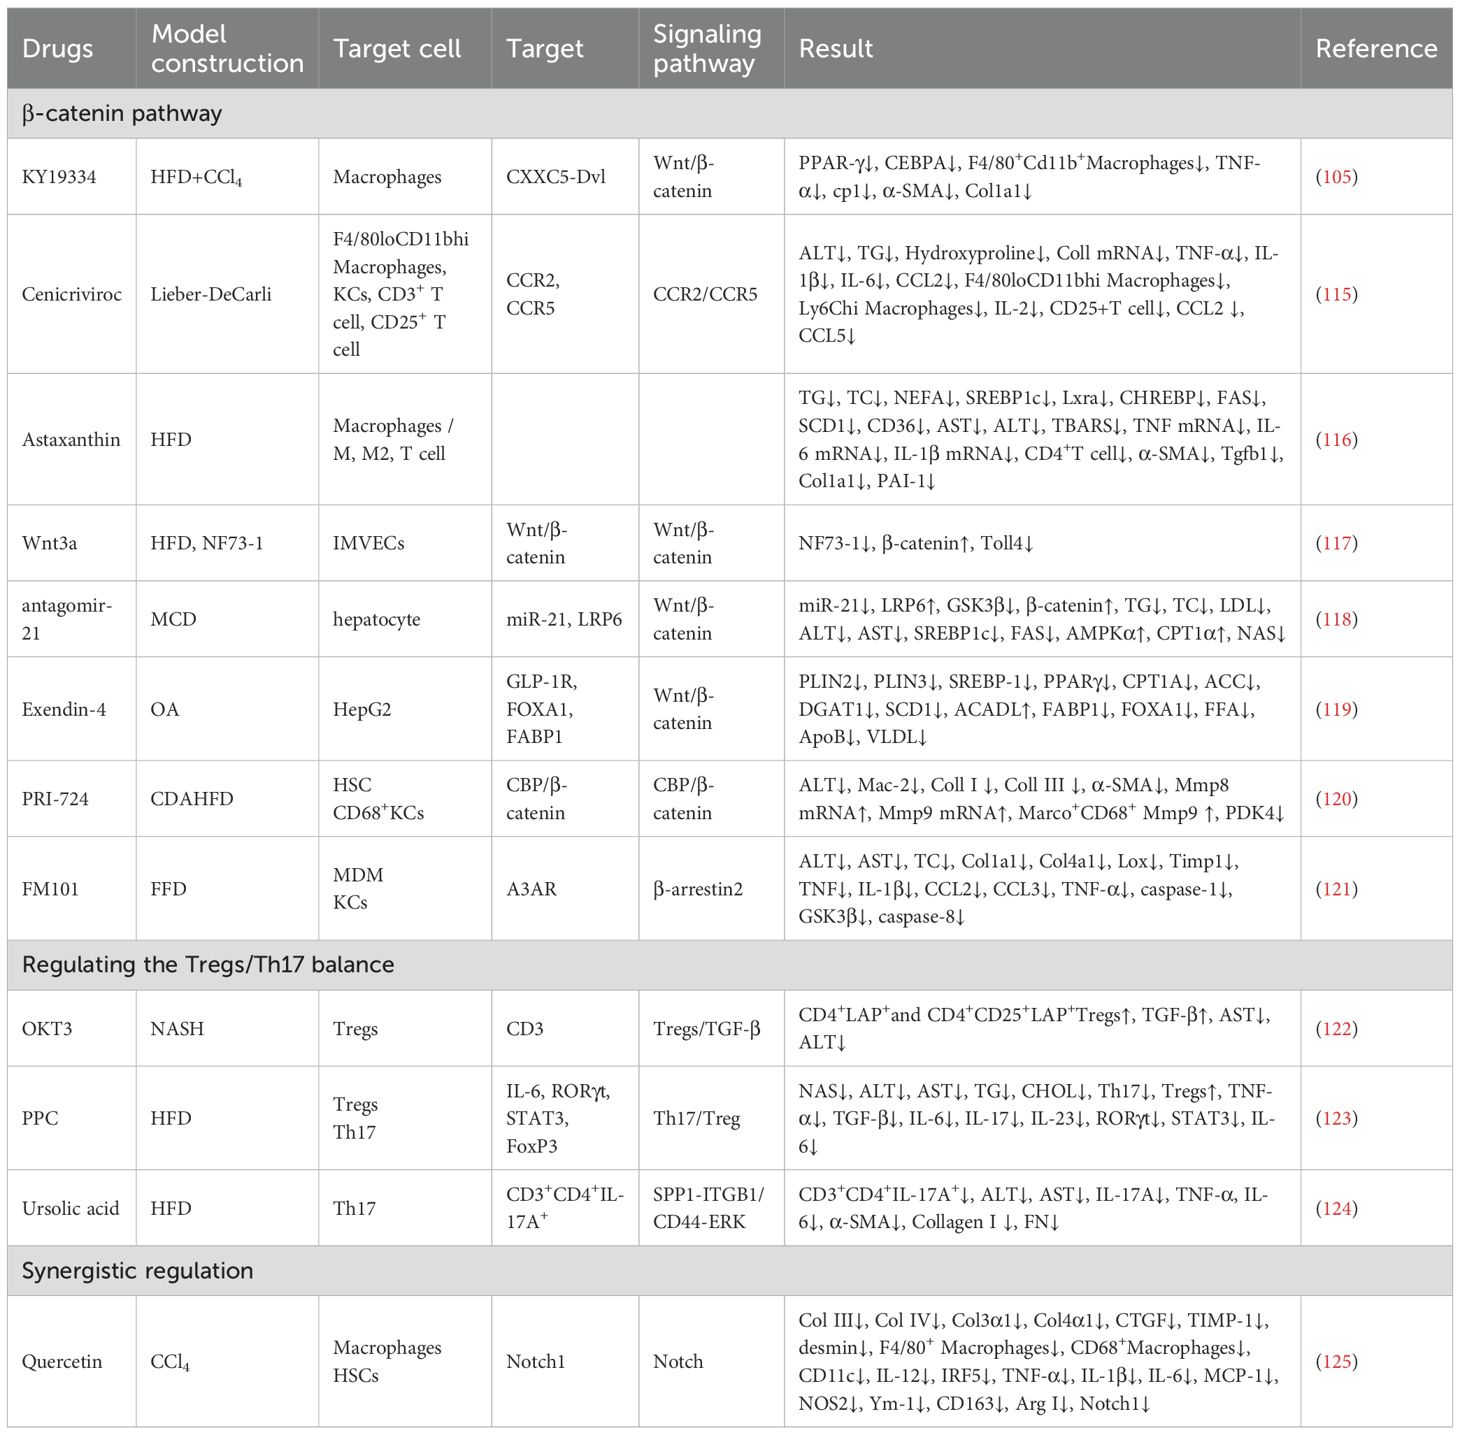Click the Model construction column header
The image size is (1460, 1435).
[x=227, y=49]
